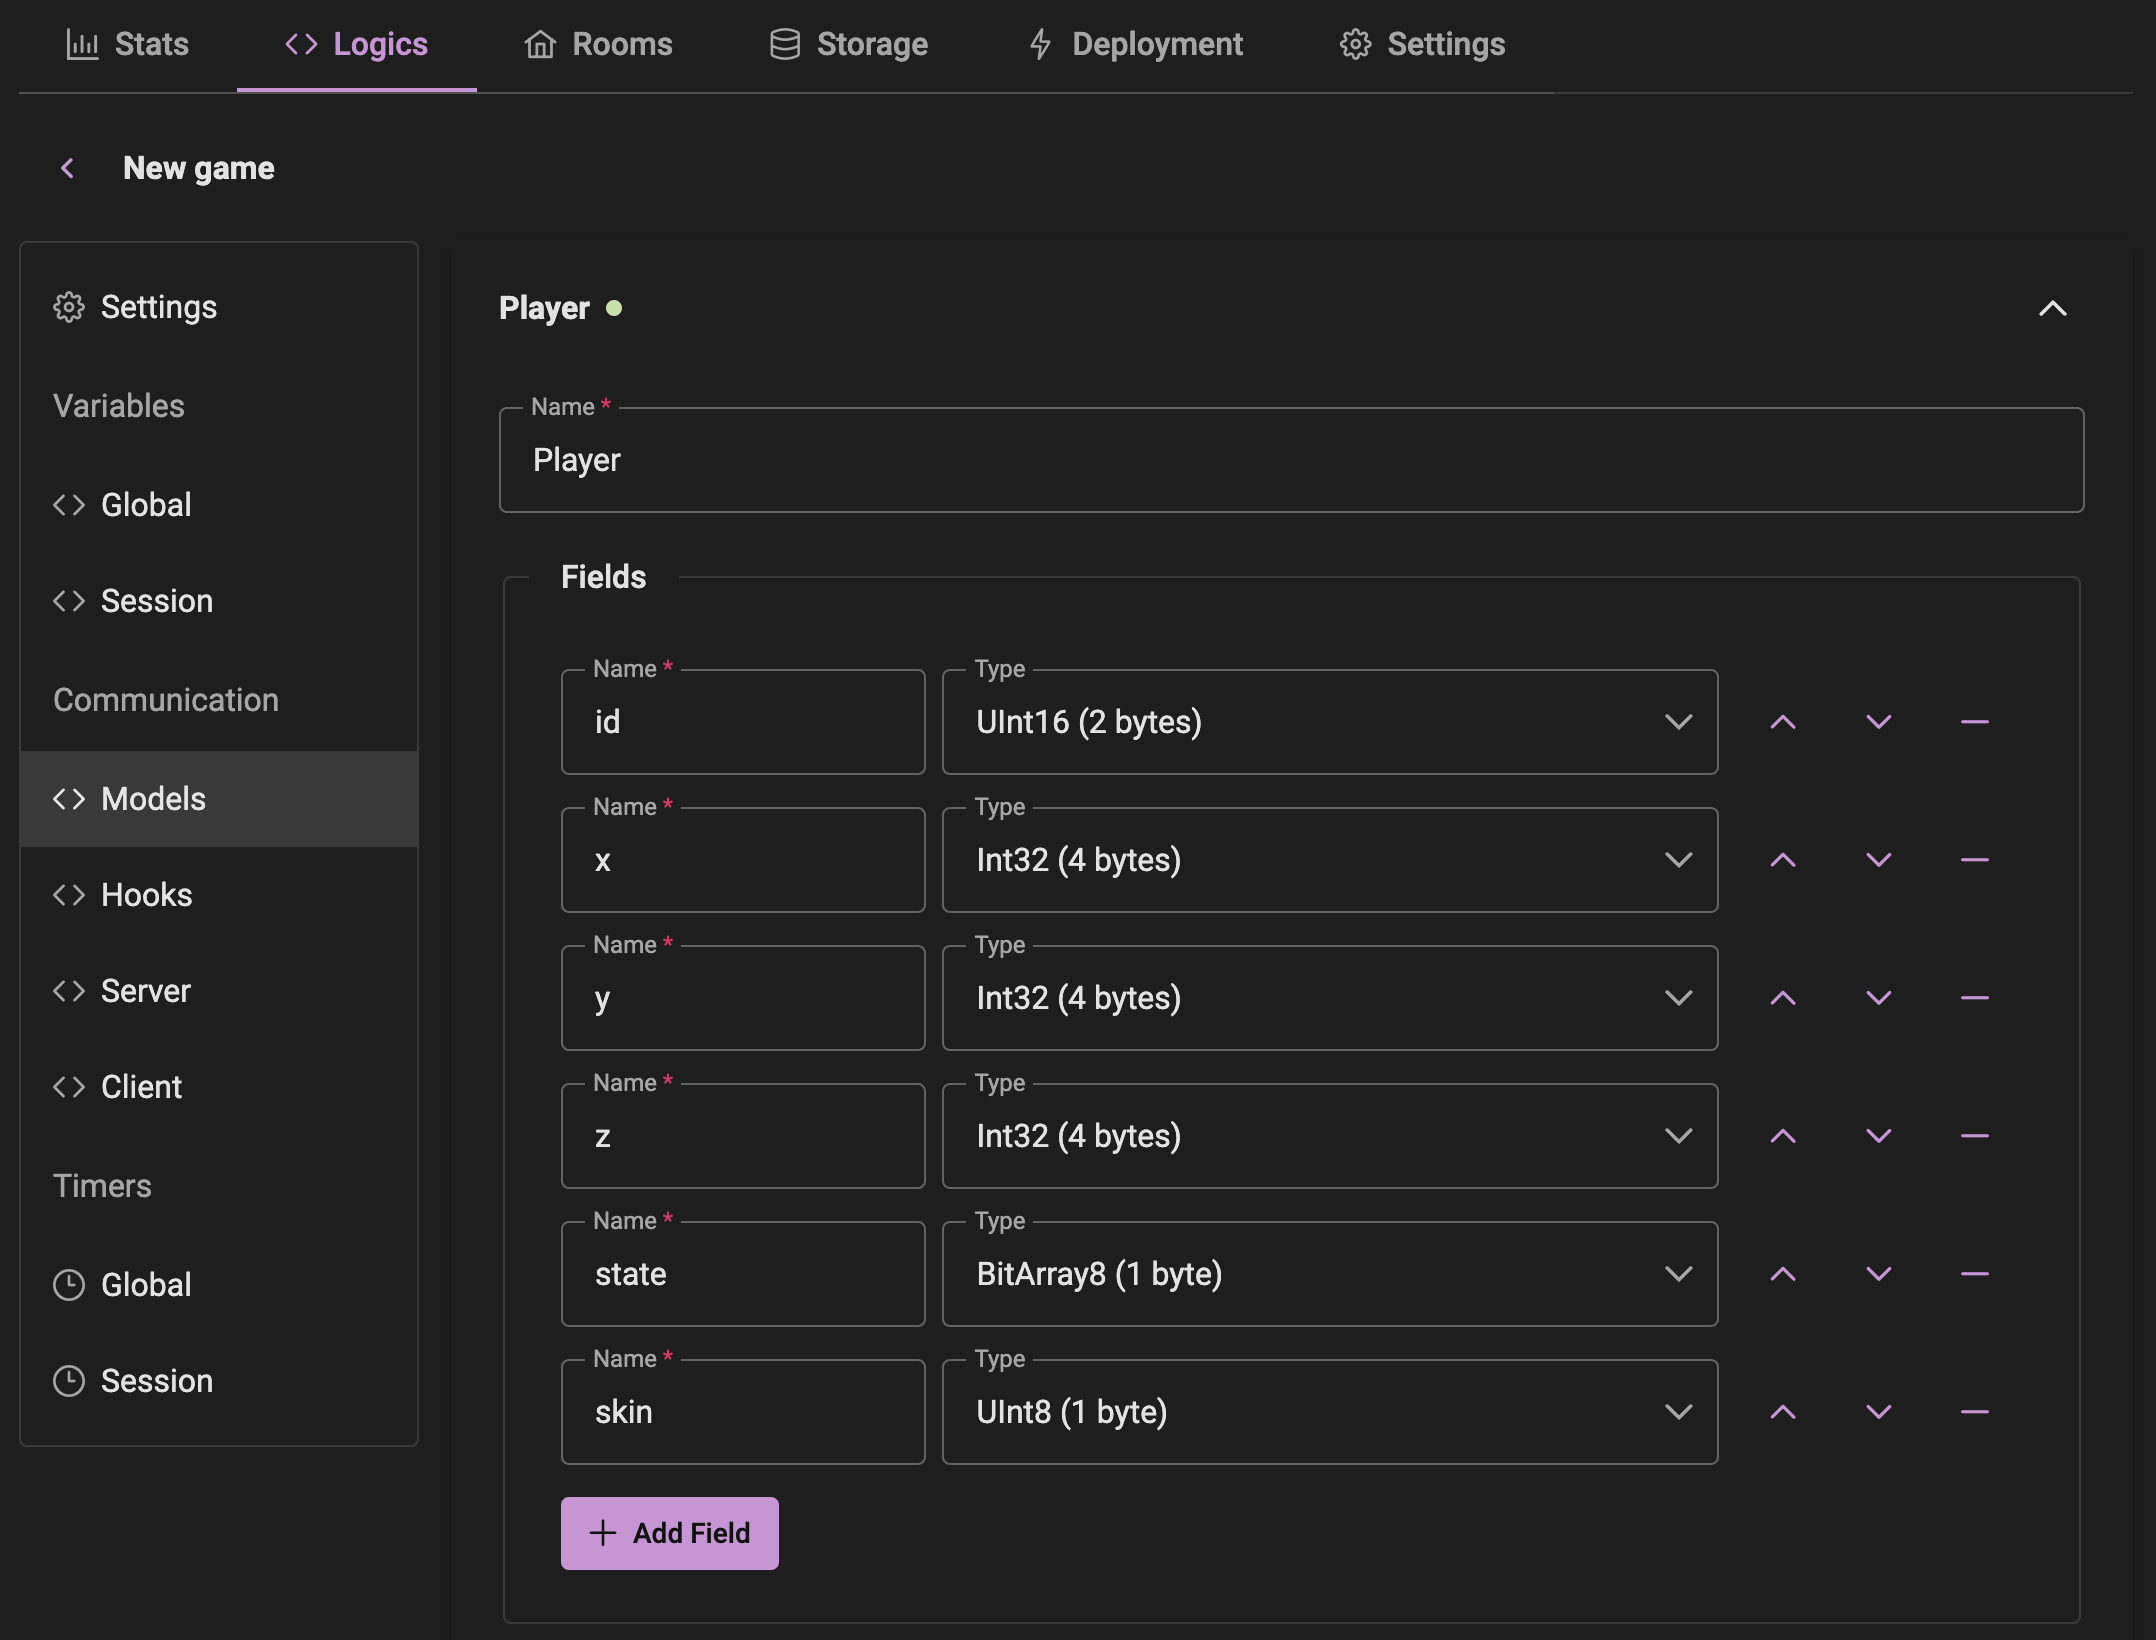Edit the field name 'state'
Screen dimensions: 2156x1640
[x=743, y=1274]
